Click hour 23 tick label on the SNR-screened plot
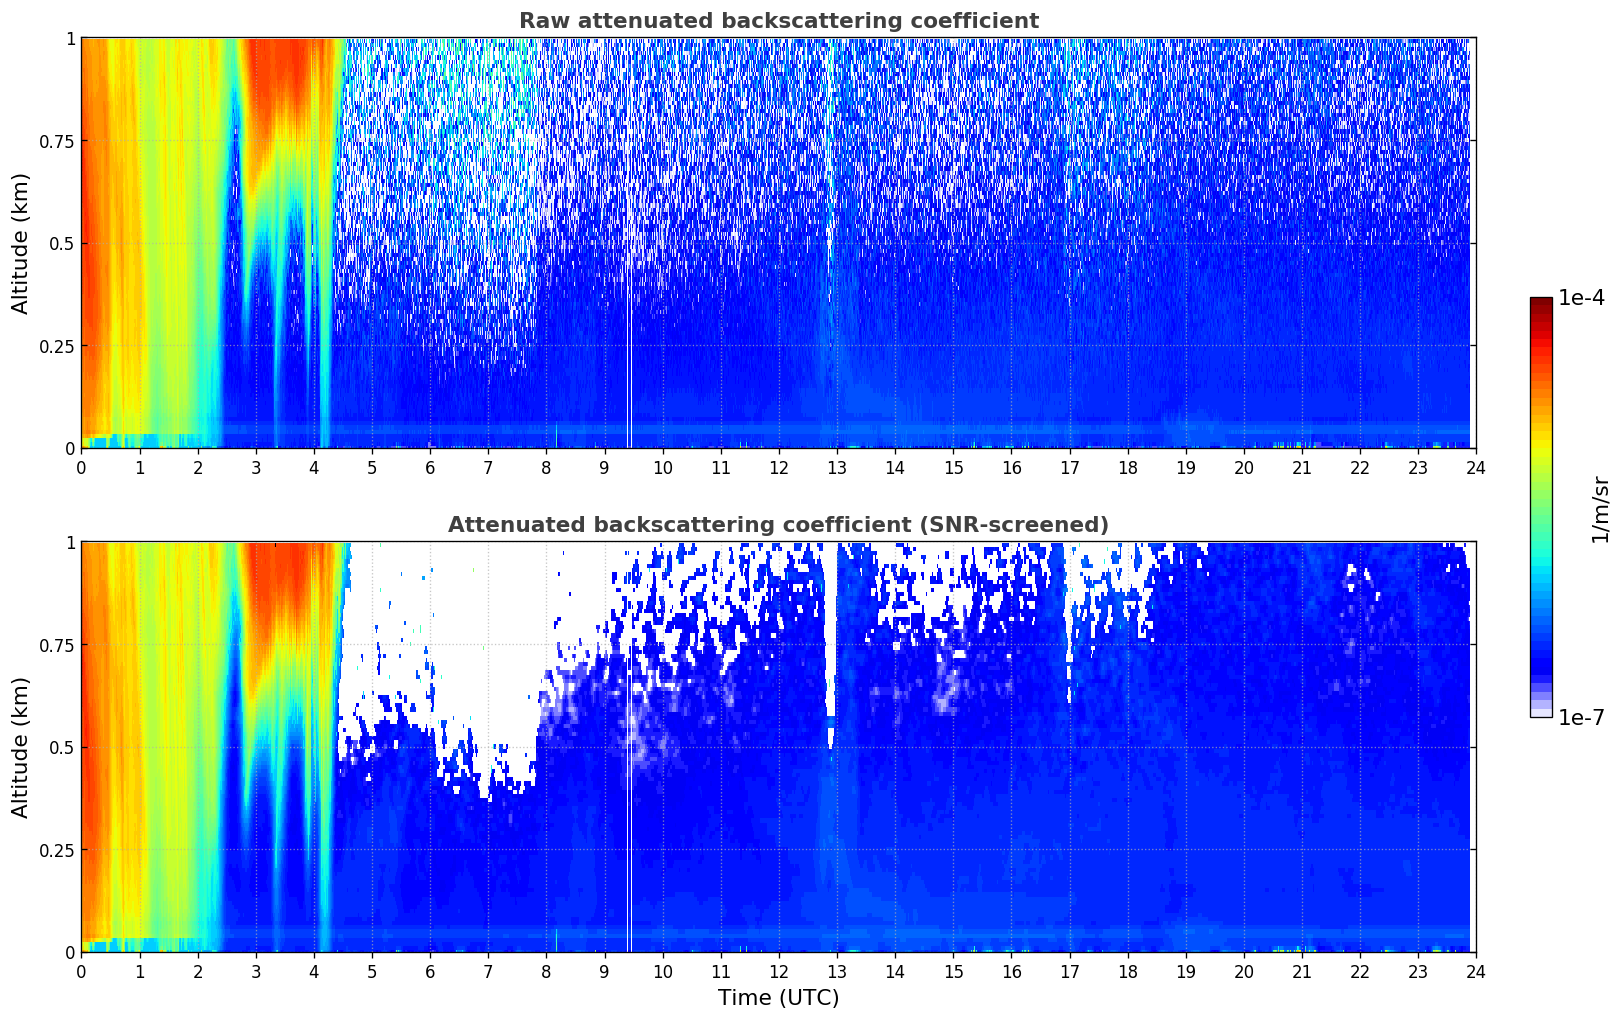This screenshot has width=1621, height=1020. (x=1417, y=971)
